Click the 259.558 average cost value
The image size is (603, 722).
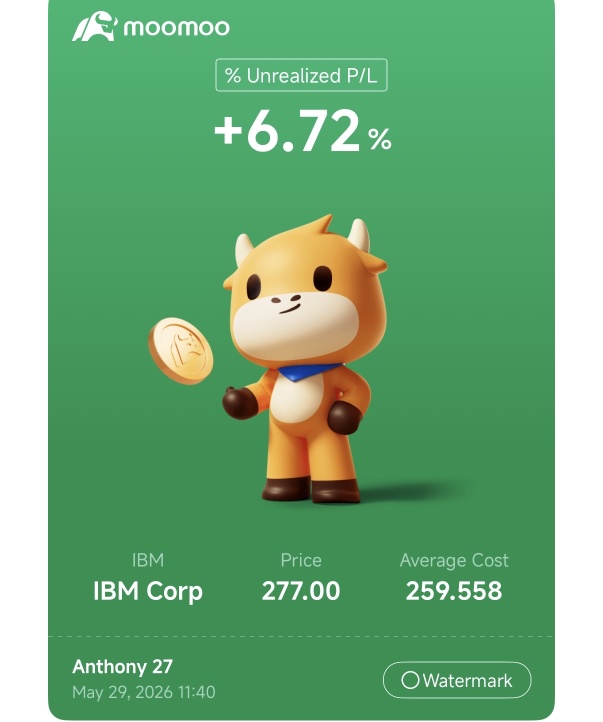(x=454, y=591)
